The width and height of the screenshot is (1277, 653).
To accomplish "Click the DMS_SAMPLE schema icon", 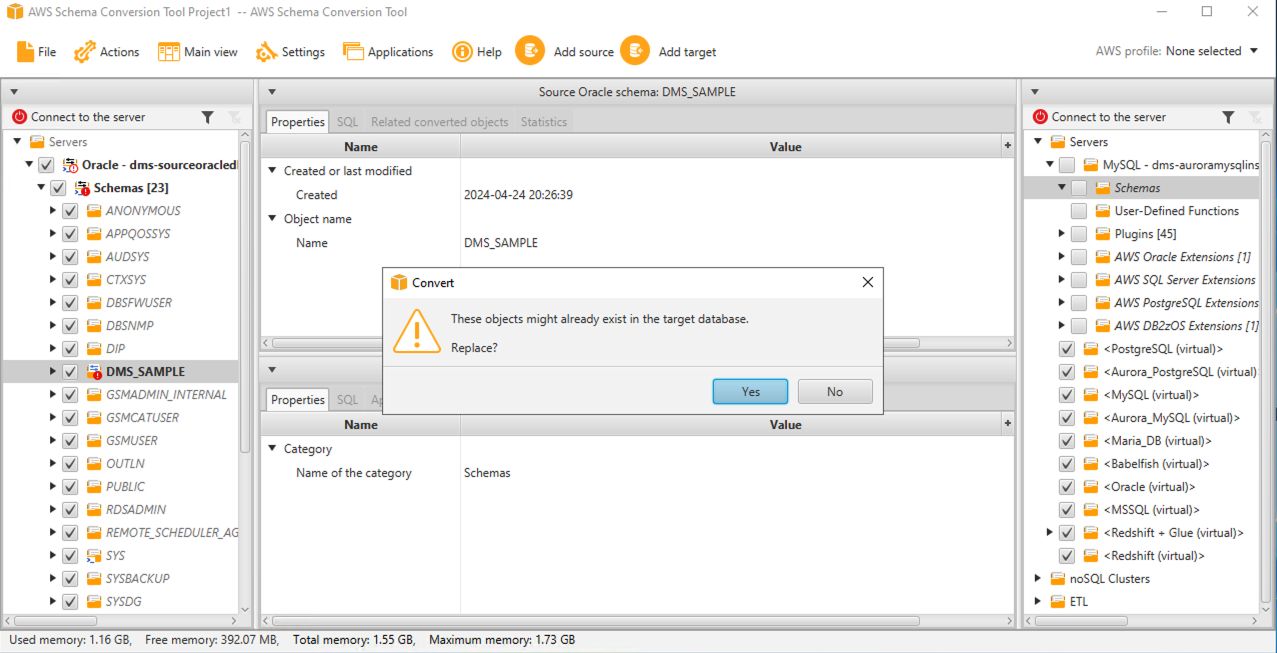I will point(95,371).
